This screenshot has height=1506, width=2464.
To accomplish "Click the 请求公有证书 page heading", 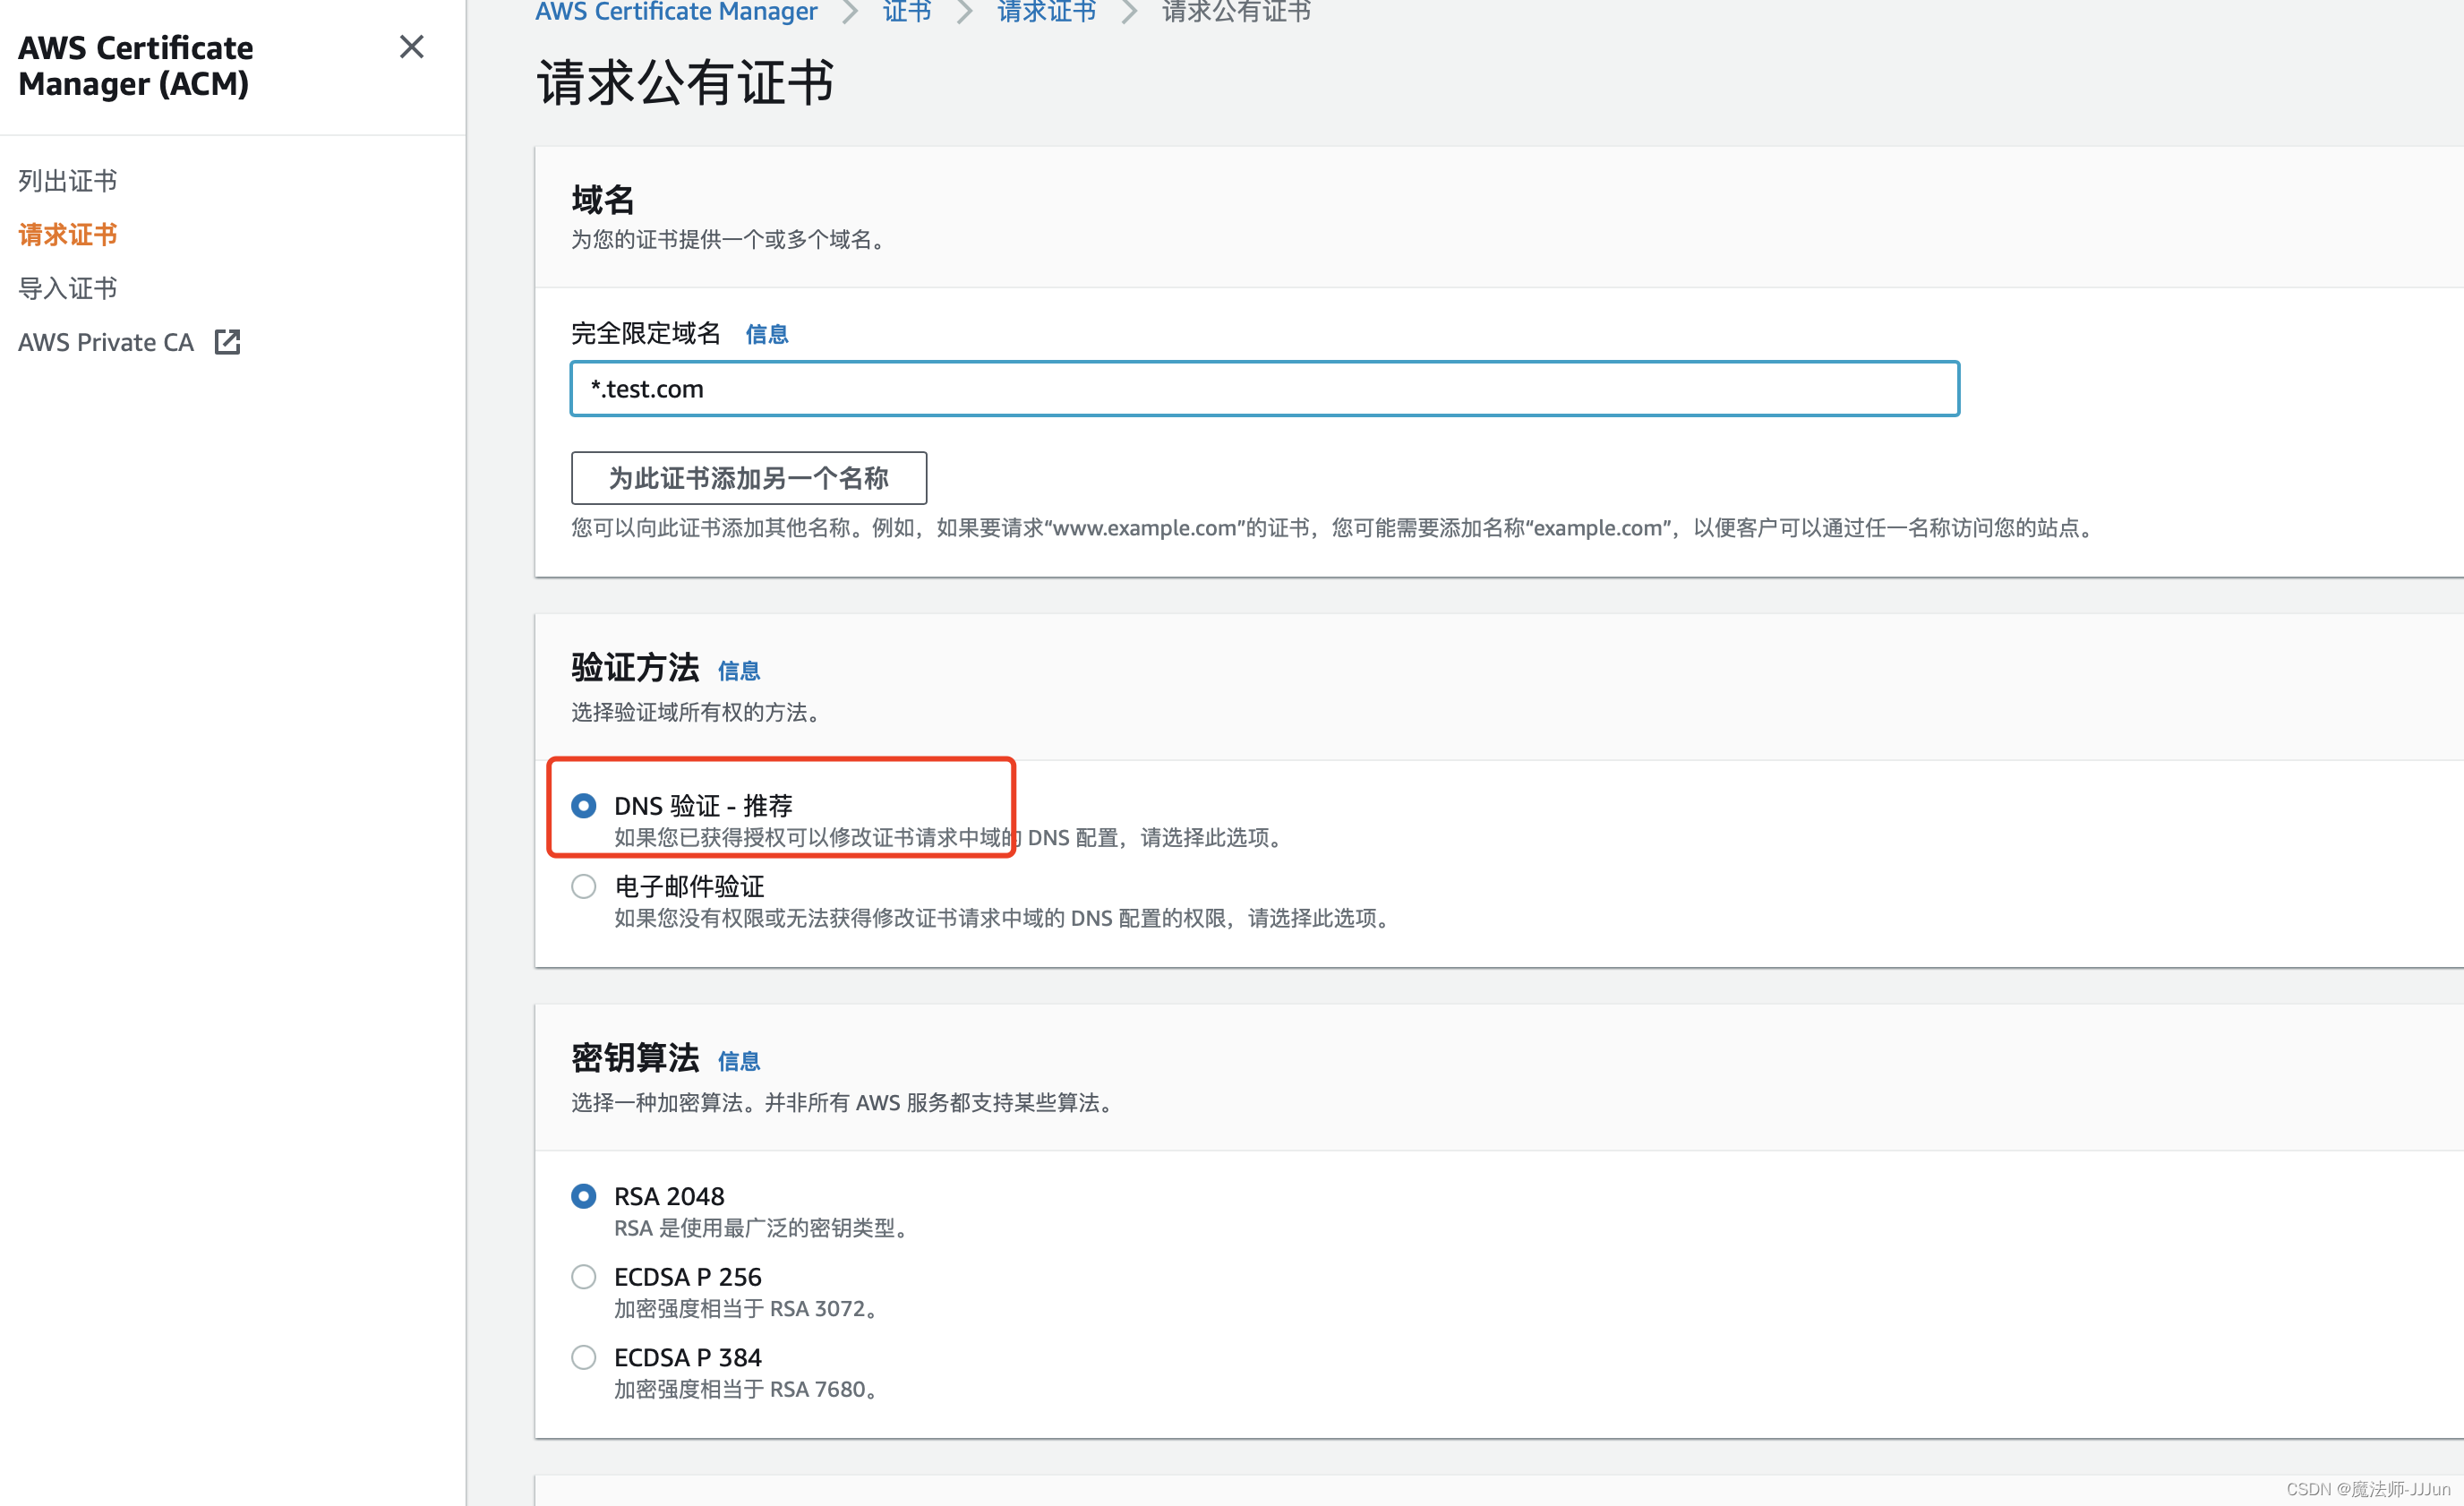I will 686,82.
